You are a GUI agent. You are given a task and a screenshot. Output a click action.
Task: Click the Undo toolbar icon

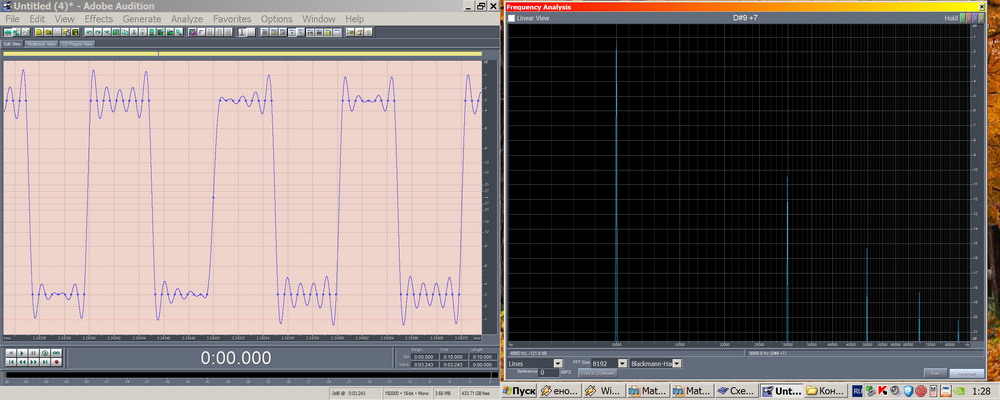point(89,32)
